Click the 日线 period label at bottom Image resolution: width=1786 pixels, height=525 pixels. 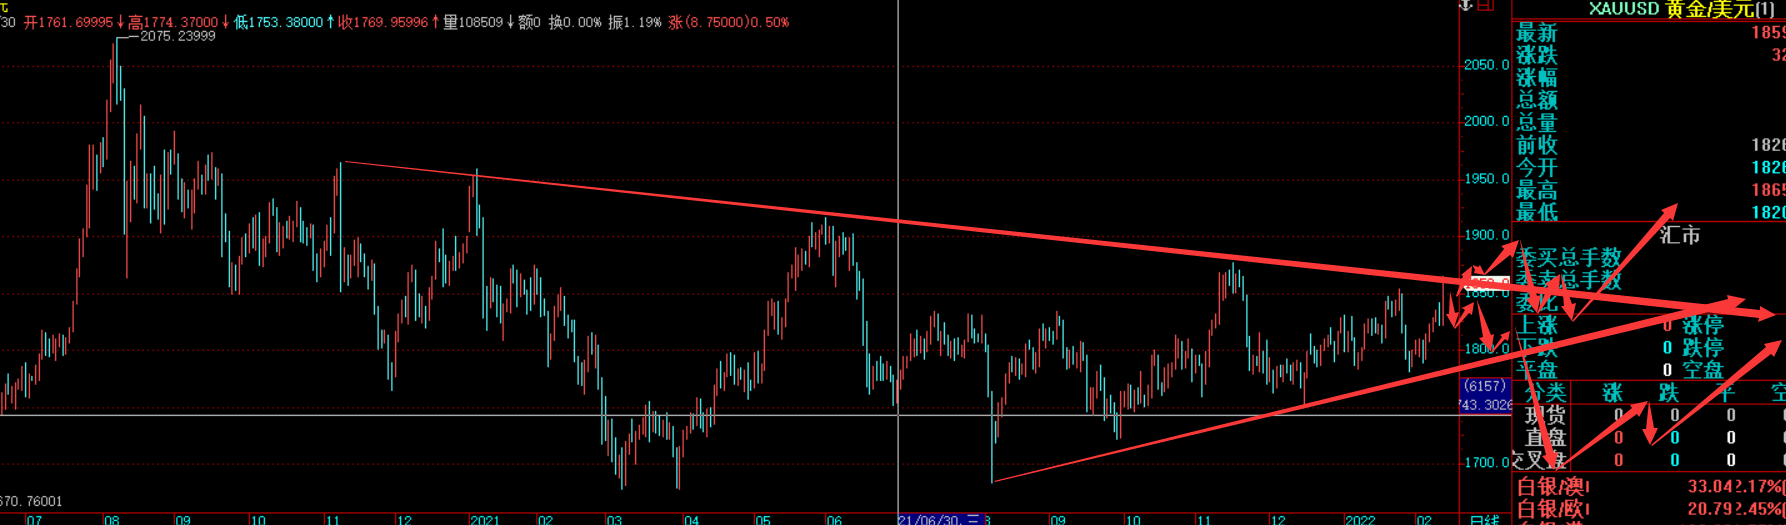point(1484,519)
